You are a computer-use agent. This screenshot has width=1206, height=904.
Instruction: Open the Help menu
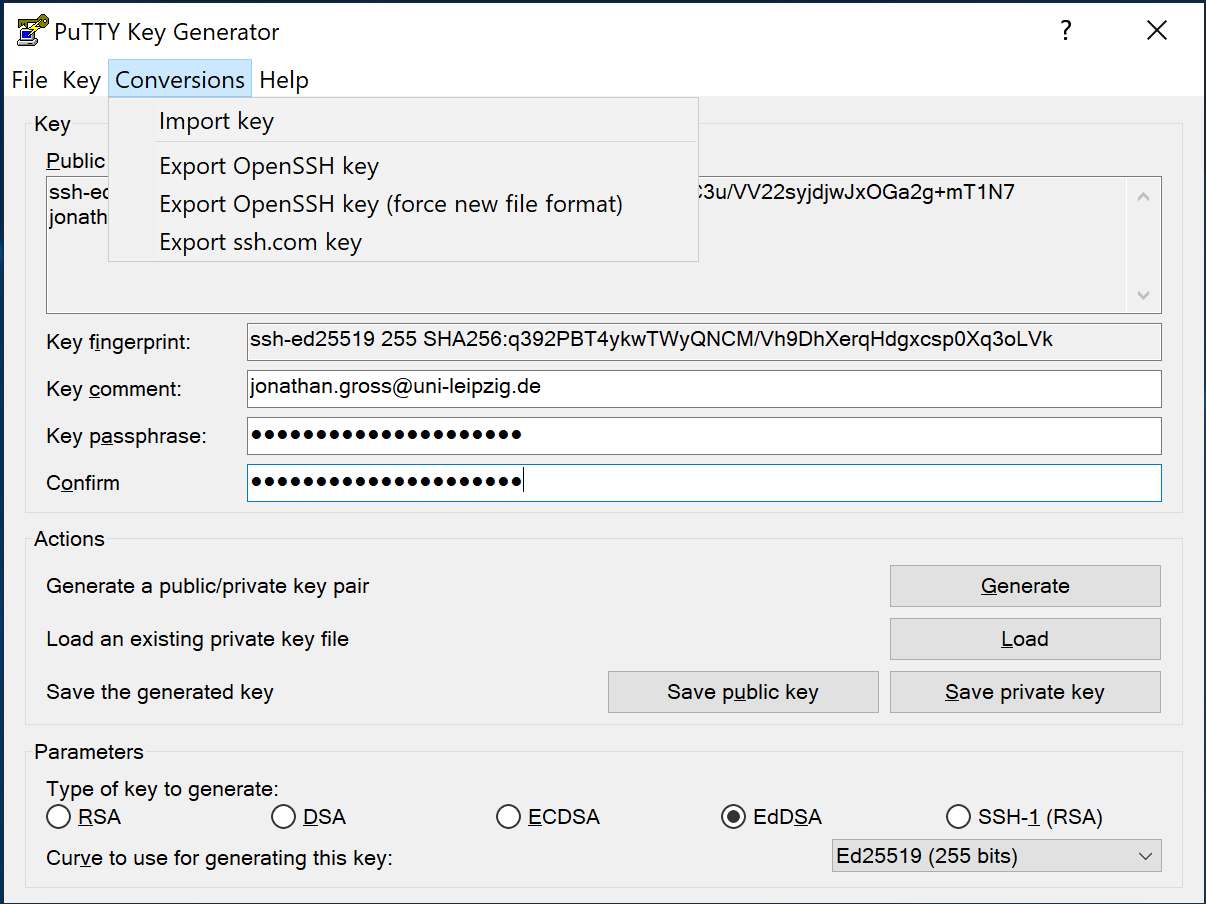pyautogui.click(x=284, y=80)
